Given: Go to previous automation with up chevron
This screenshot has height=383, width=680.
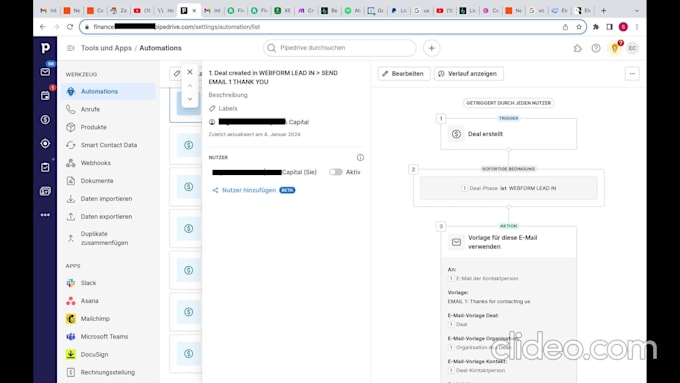Looking at the screenshot, I should 190,85.
